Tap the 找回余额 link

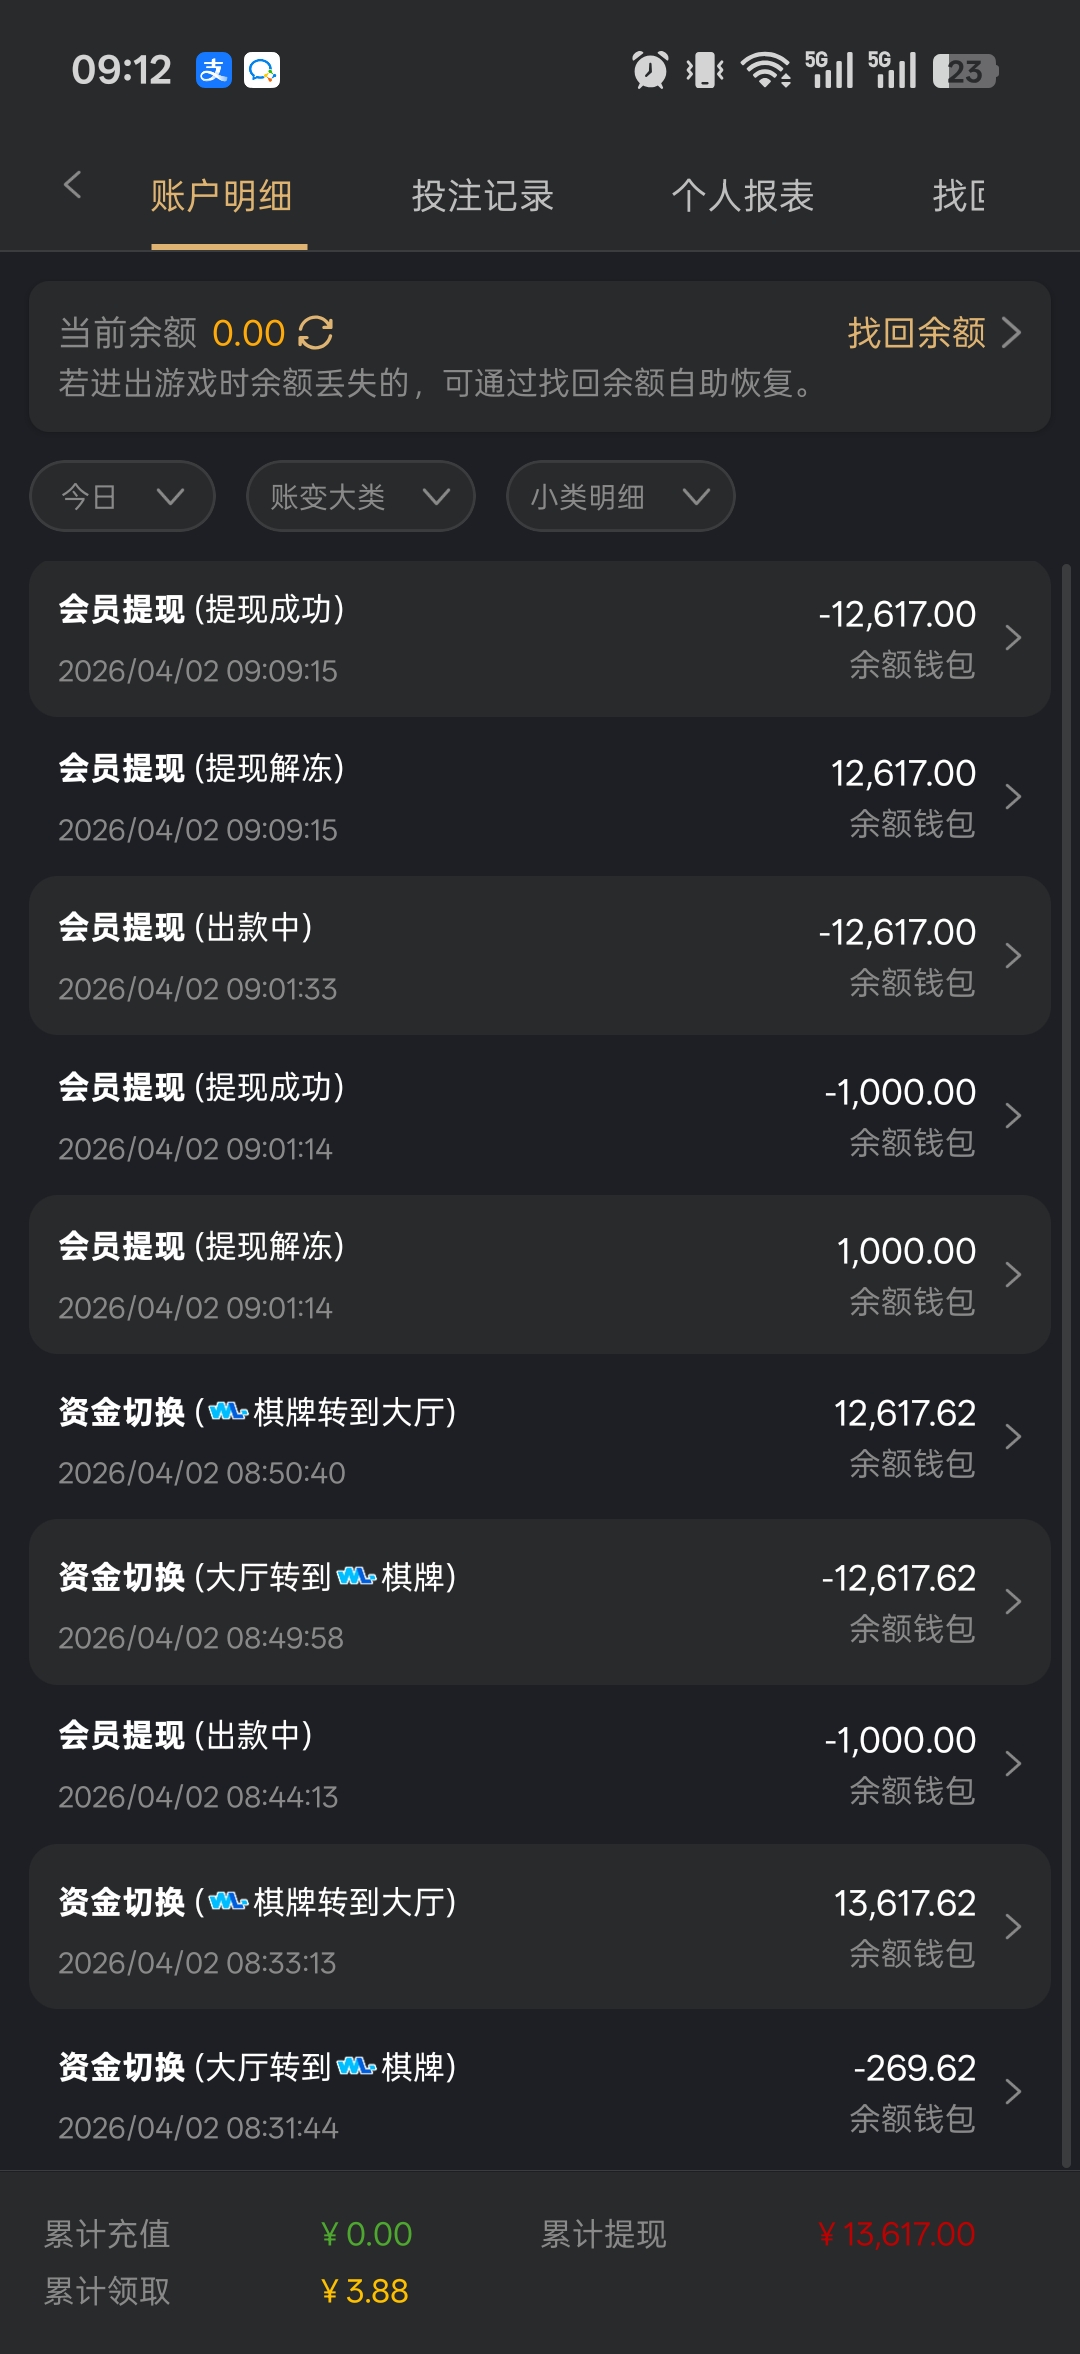coord(933,333)
